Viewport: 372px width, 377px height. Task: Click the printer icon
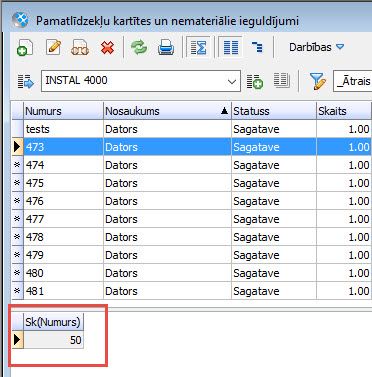click(166, 47)
